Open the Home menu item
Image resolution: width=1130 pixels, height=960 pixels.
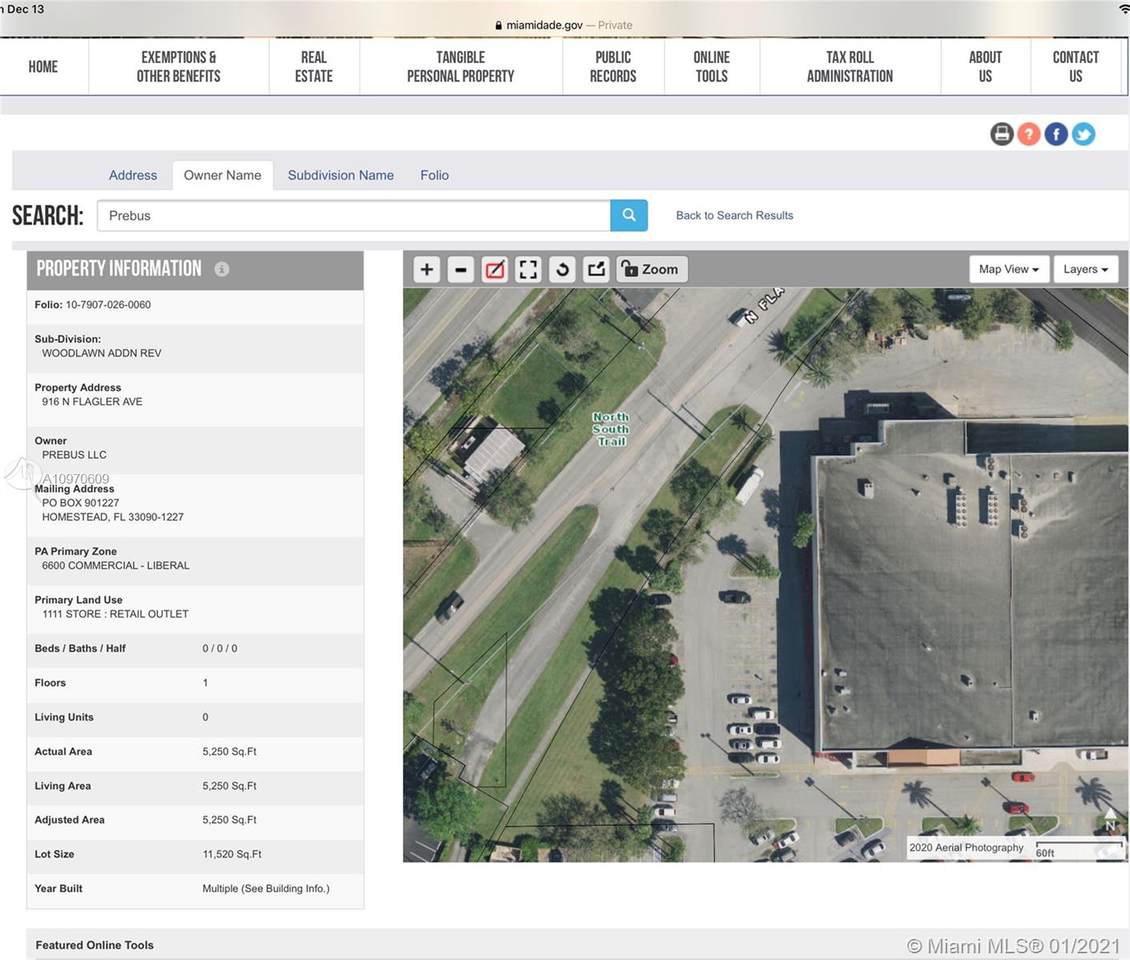point(43,67)
